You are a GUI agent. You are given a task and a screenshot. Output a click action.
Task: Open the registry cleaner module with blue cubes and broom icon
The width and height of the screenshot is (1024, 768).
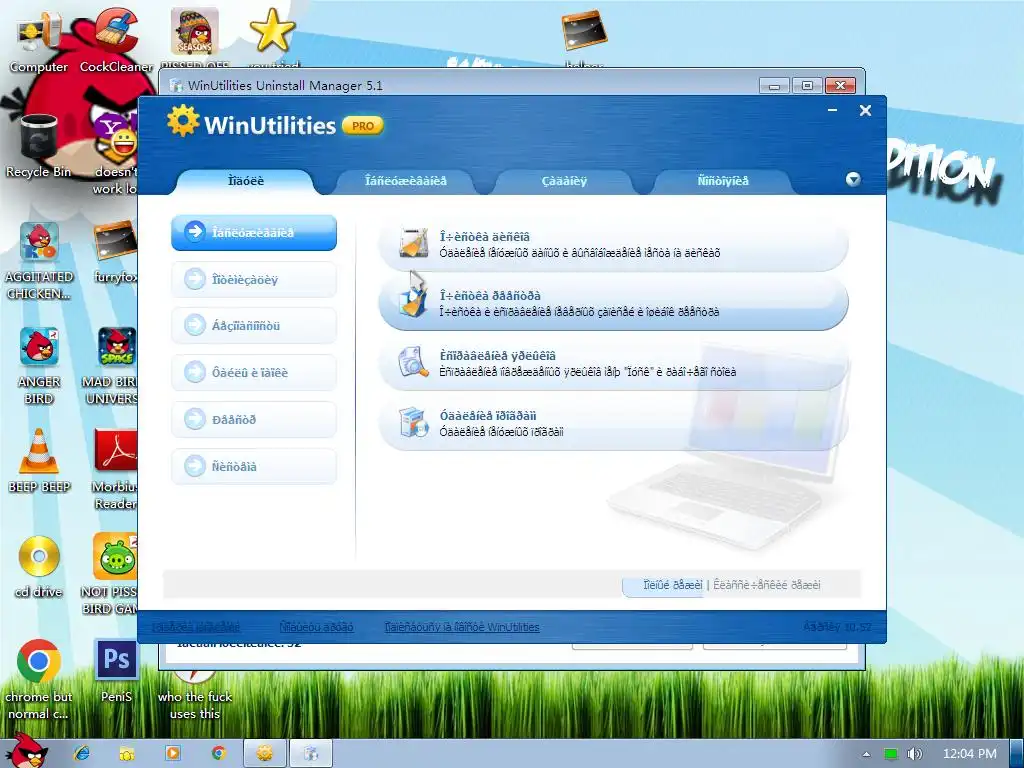pyautogui.click(x=613, y=304)
